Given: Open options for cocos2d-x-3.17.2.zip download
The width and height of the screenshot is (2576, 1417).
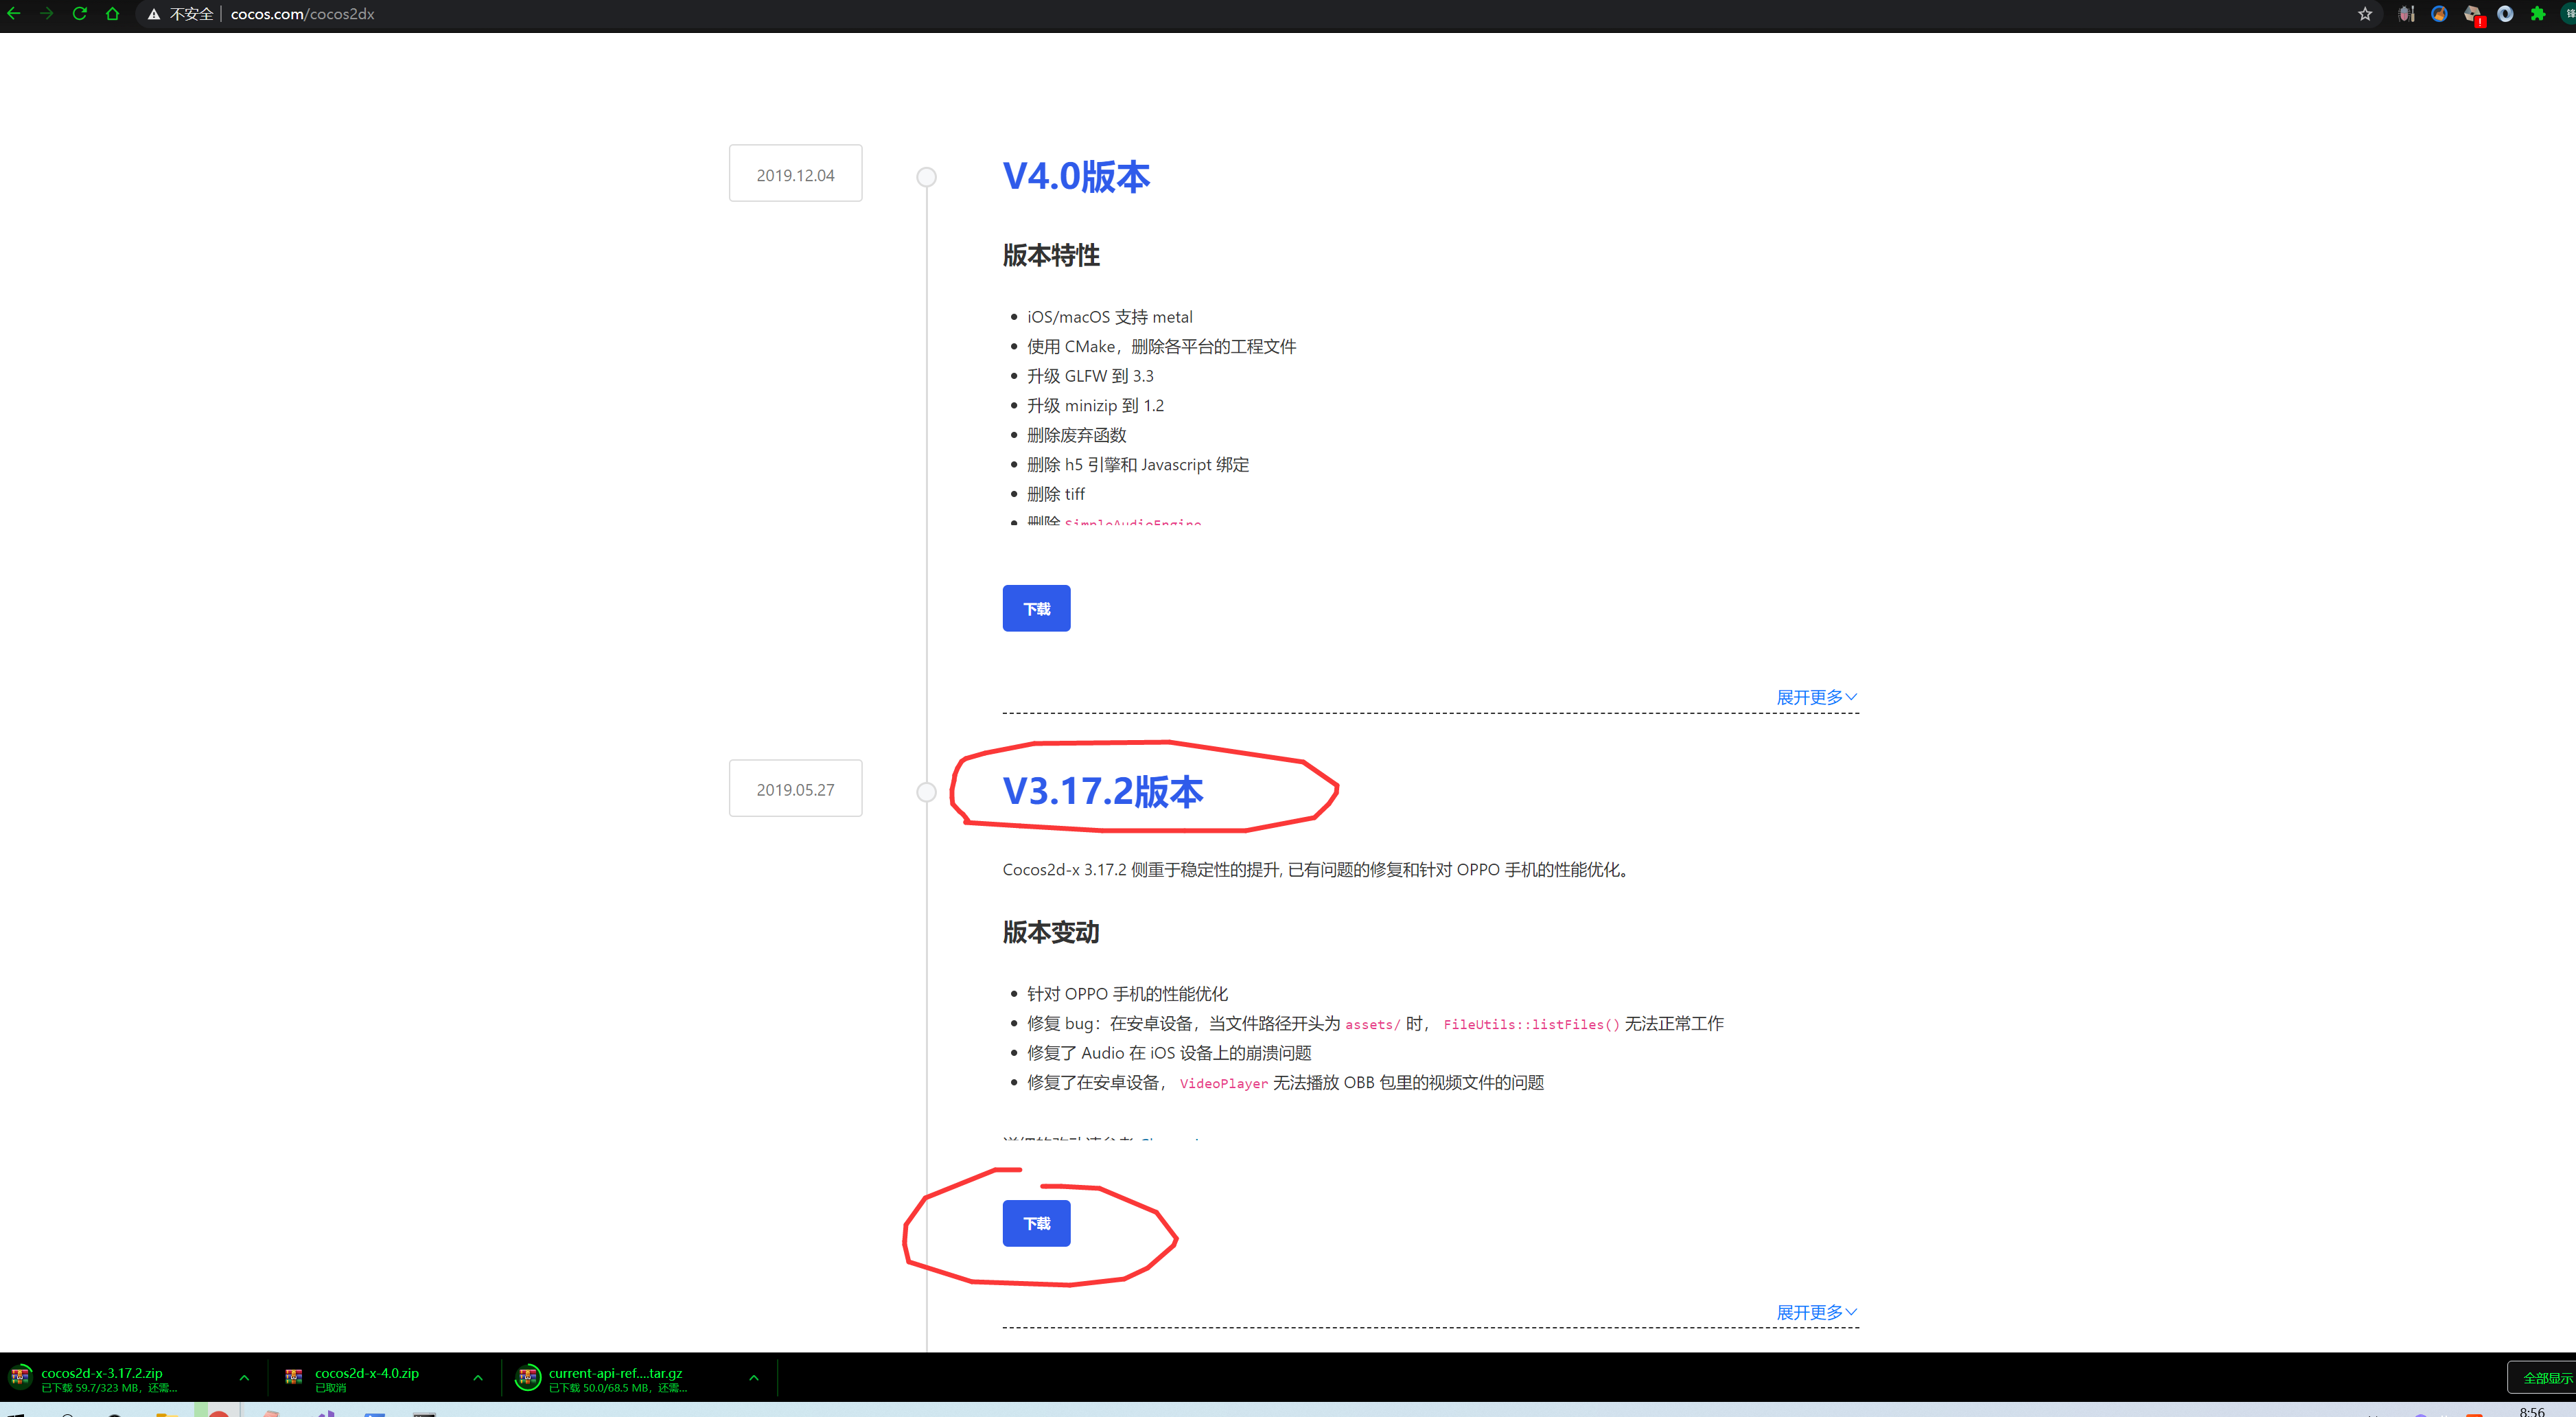Looking at the screenshot, I should 244,1378.
